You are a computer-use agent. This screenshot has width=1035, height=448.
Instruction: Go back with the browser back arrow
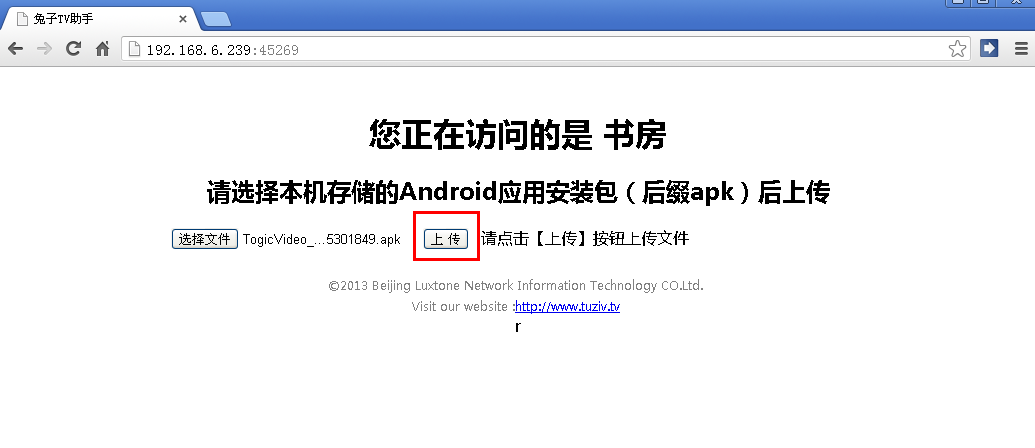(15, 48)
